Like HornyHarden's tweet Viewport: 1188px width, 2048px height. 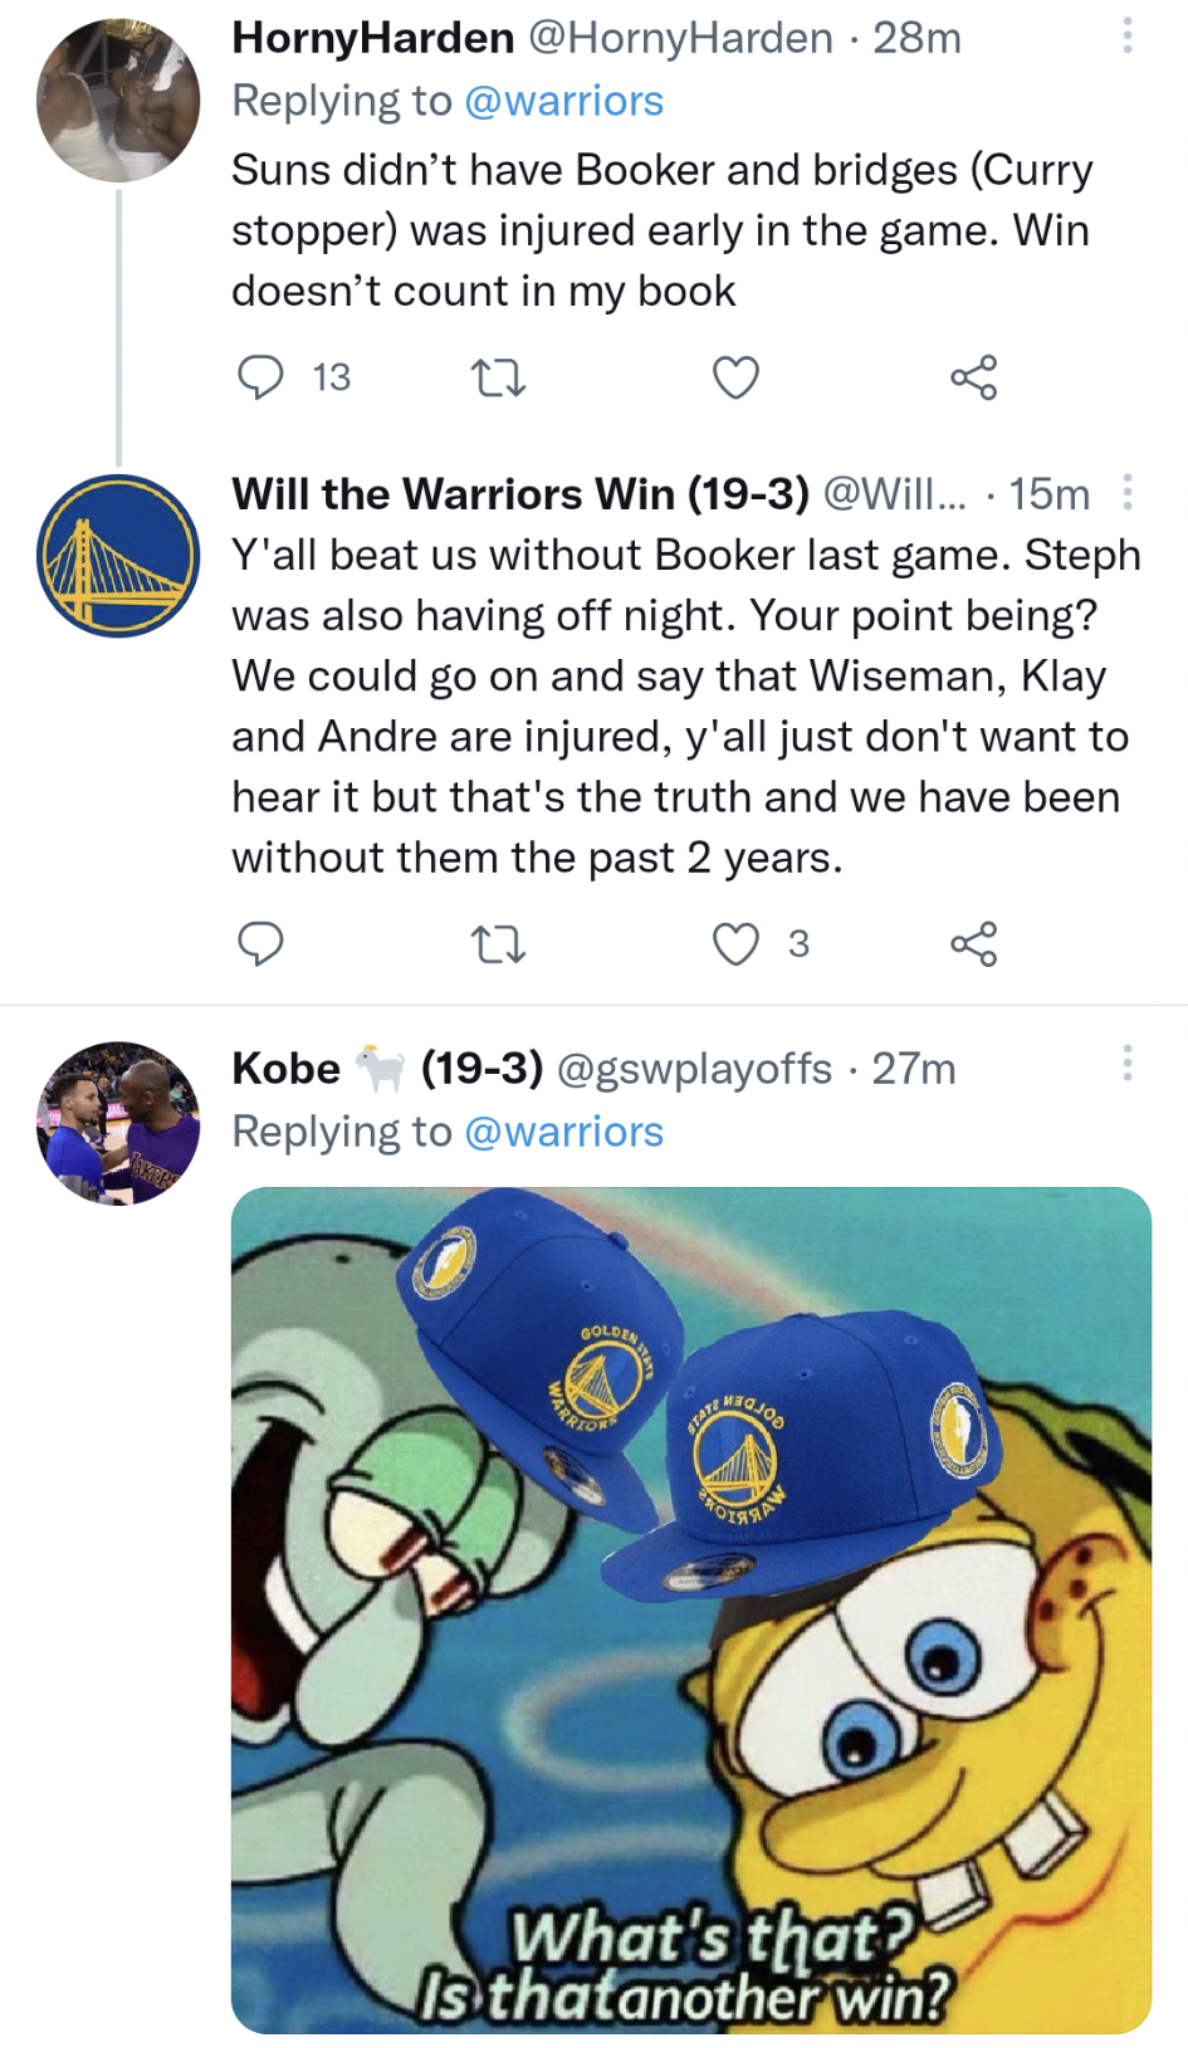[x=737, y=378]
